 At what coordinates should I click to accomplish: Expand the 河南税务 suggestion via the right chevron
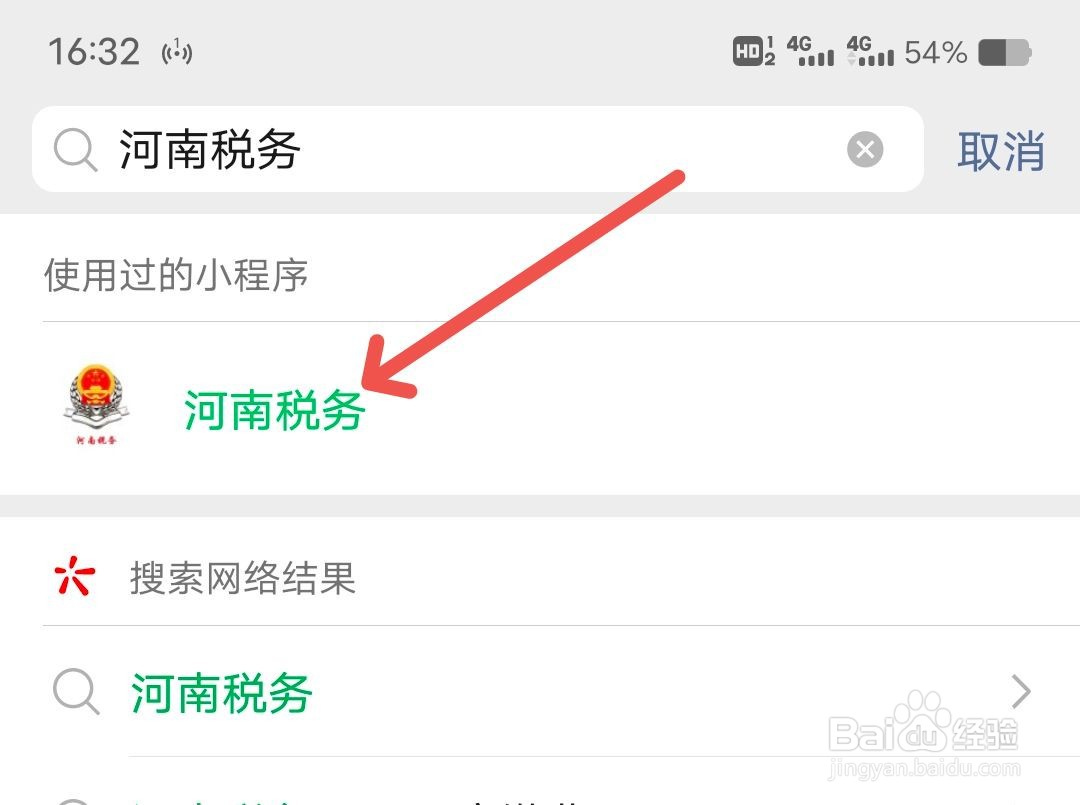pos(1021,691)
